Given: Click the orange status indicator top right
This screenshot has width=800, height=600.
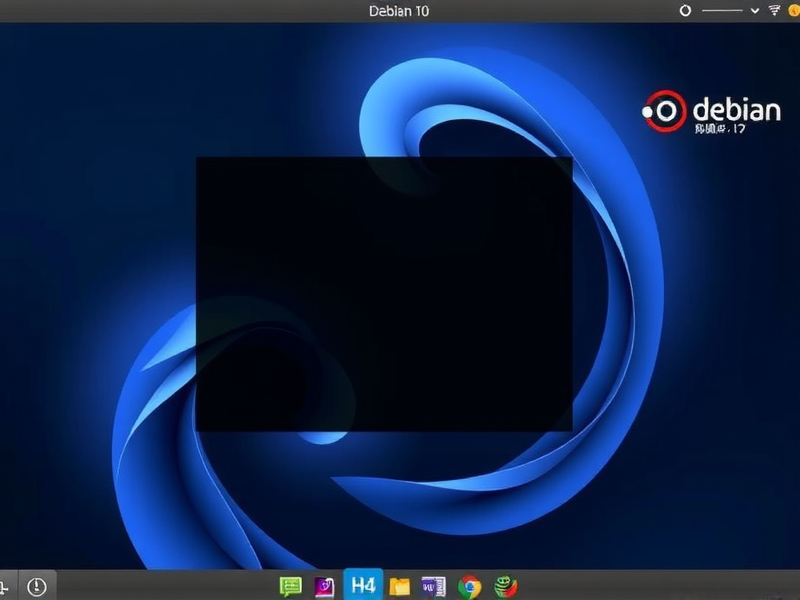Looking at the screenshot, I should click(793, 9).
